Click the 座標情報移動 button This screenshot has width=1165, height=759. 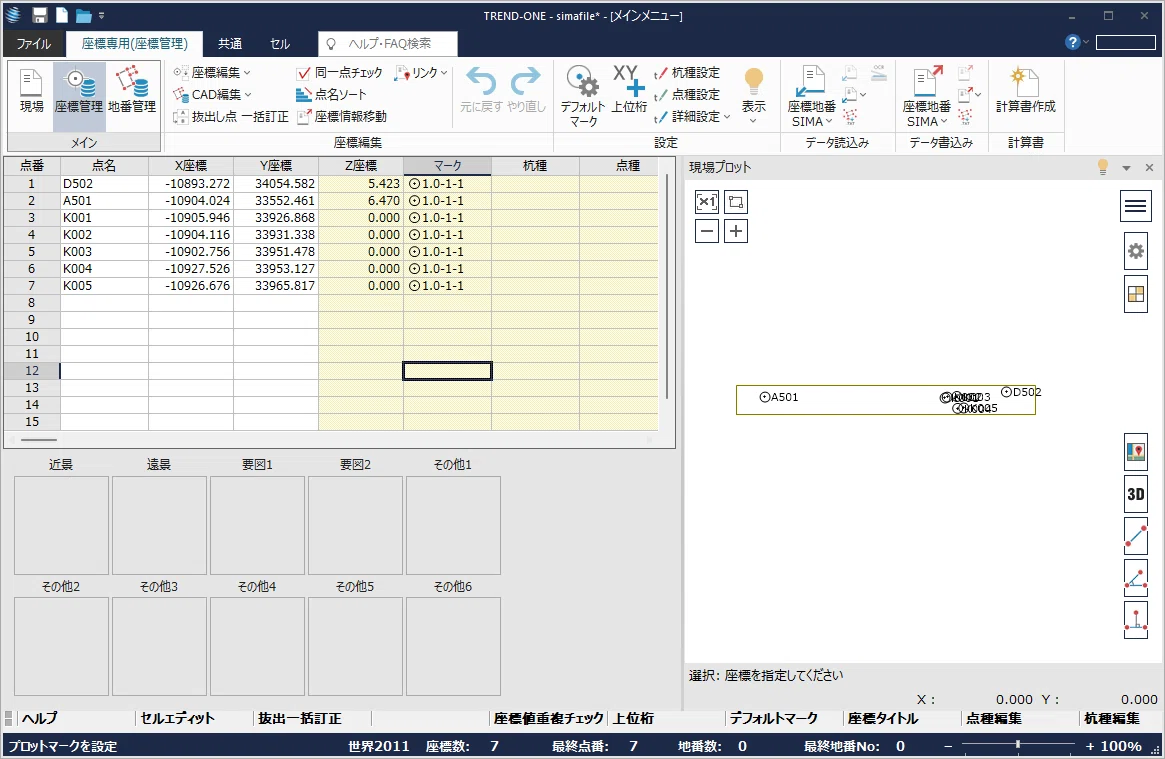click(x=342, y=117)
